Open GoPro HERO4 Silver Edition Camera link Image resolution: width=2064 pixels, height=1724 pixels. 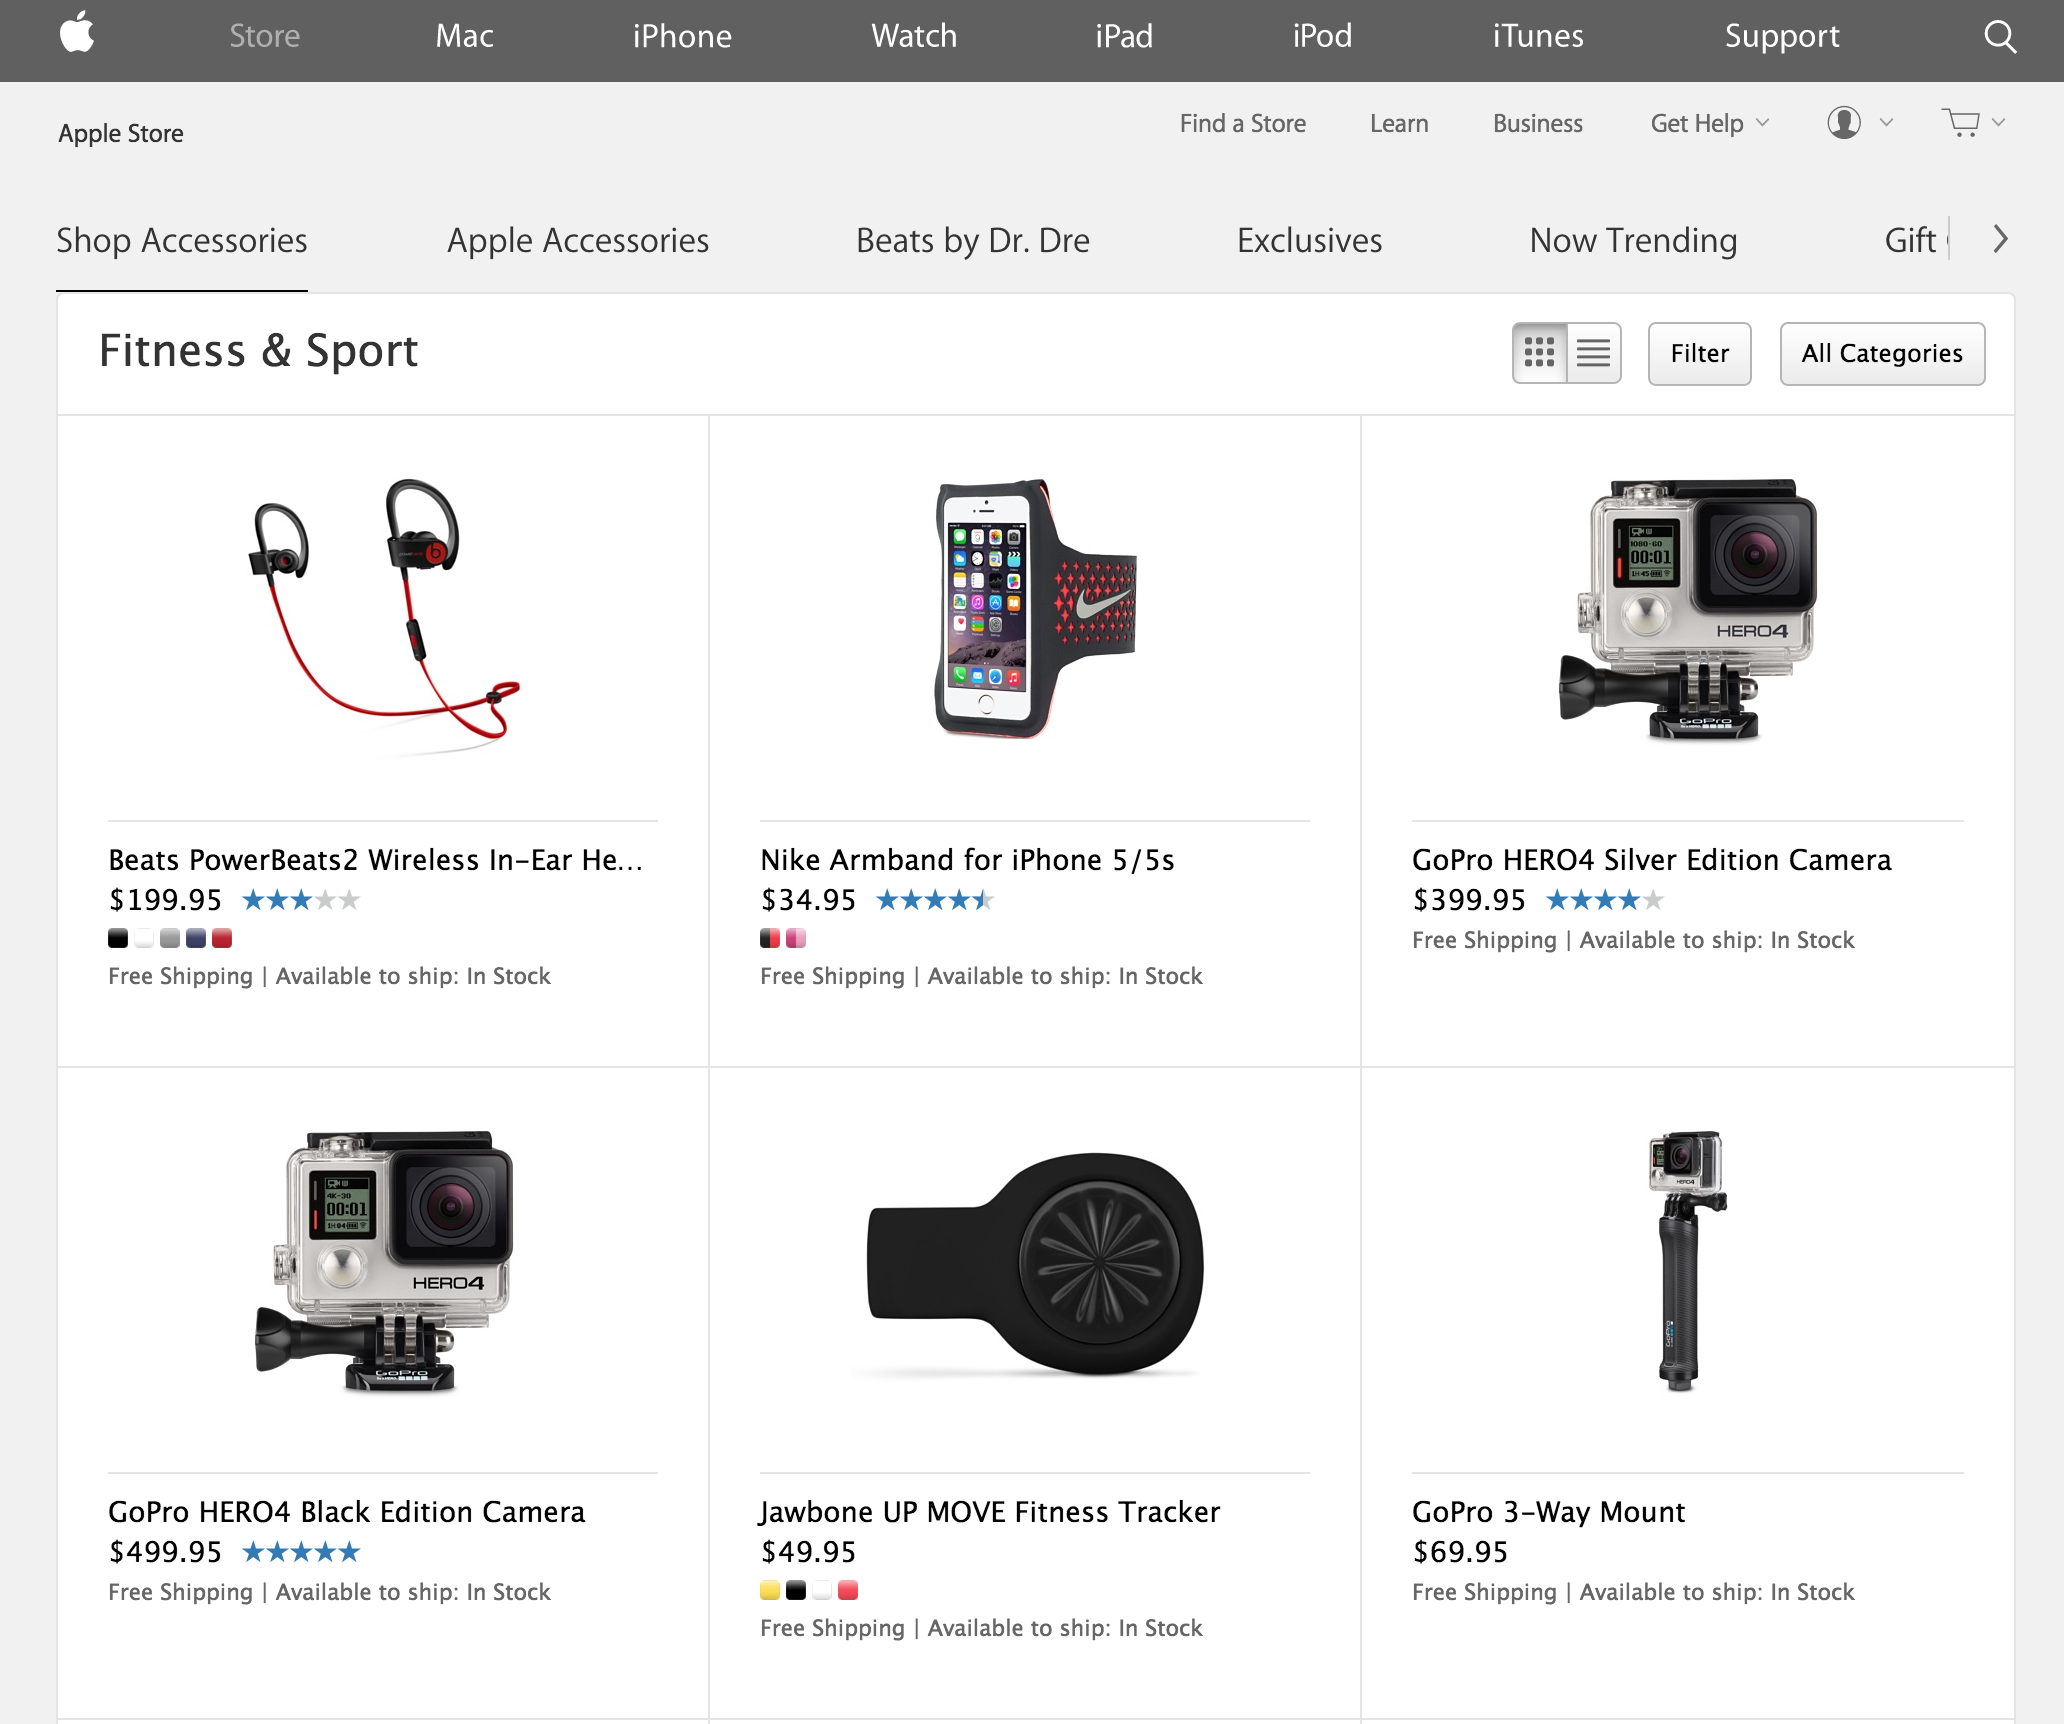(1651, 860)
